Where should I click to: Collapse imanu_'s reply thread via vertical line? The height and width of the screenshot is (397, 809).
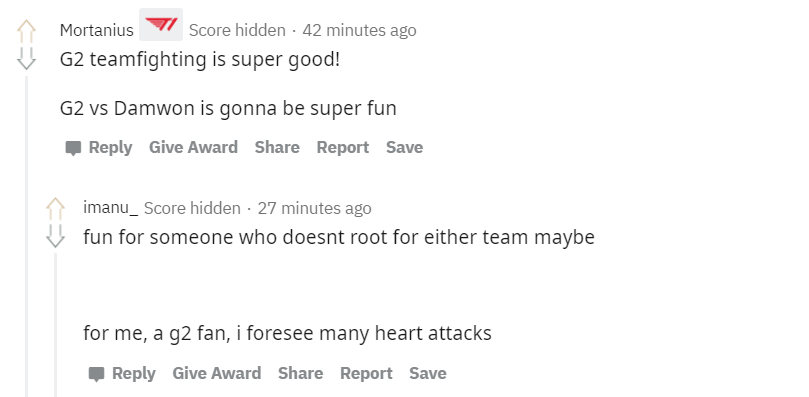click(55, 325)
